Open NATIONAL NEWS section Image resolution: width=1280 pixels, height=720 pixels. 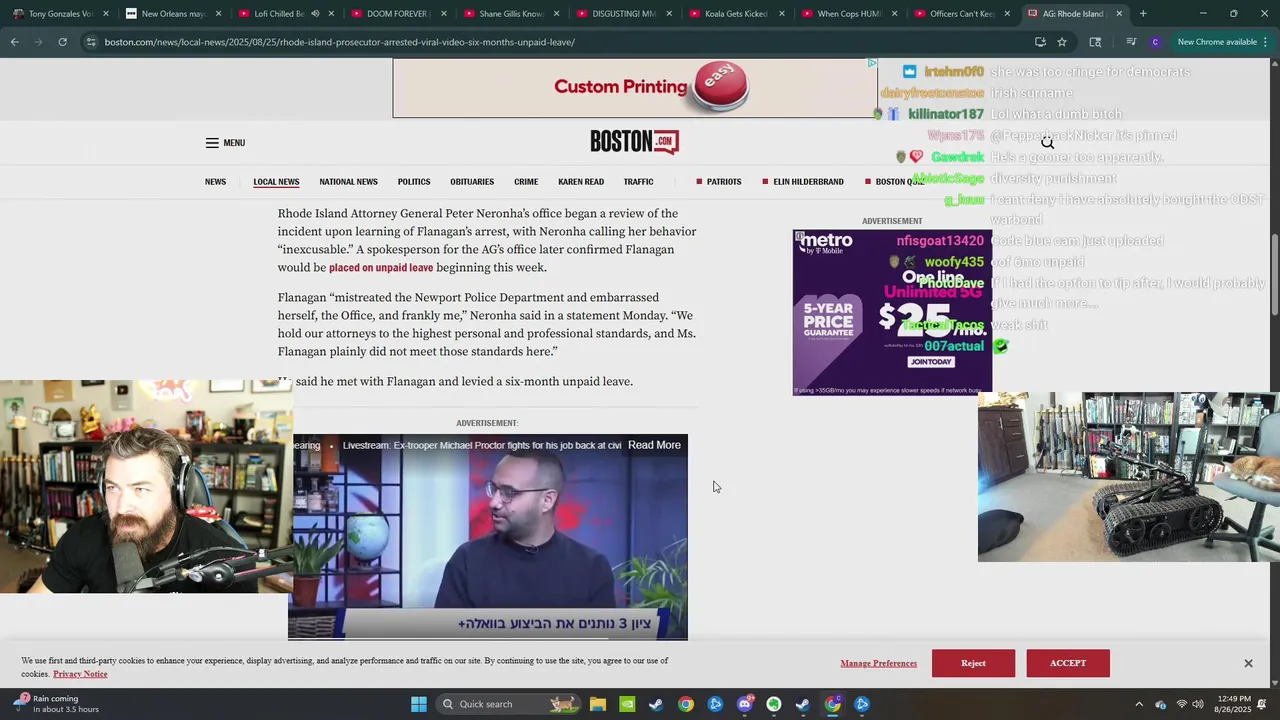348,182
